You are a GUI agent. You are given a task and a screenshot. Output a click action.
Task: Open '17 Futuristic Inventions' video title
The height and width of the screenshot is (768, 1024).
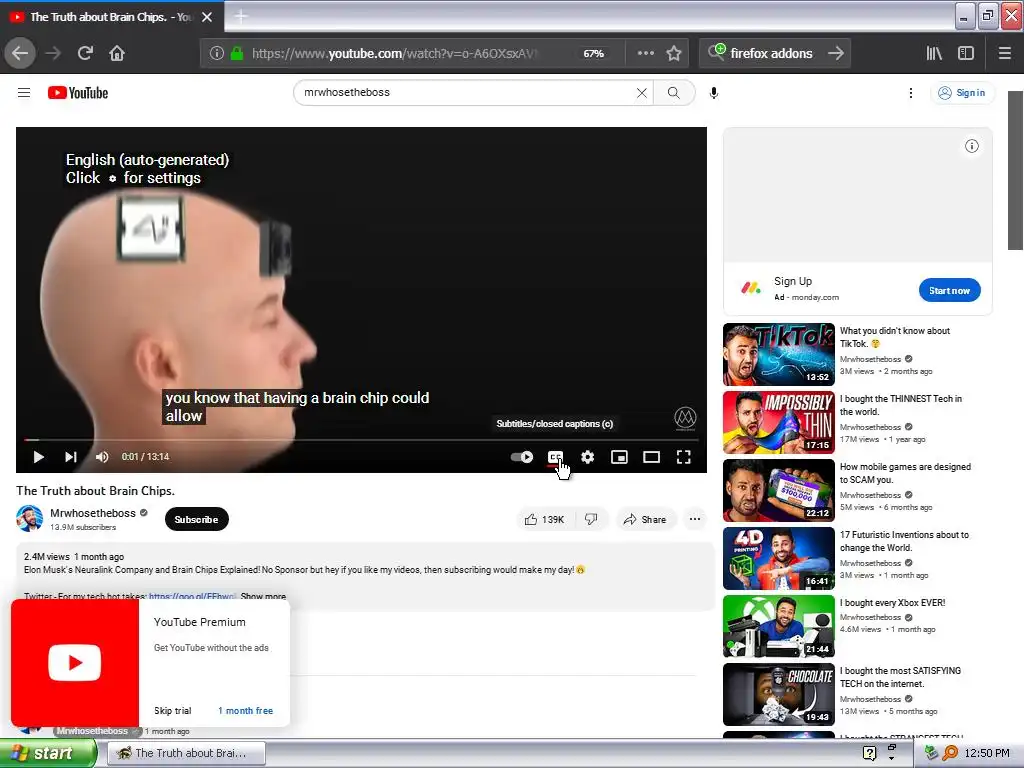[x=904, y=541]
